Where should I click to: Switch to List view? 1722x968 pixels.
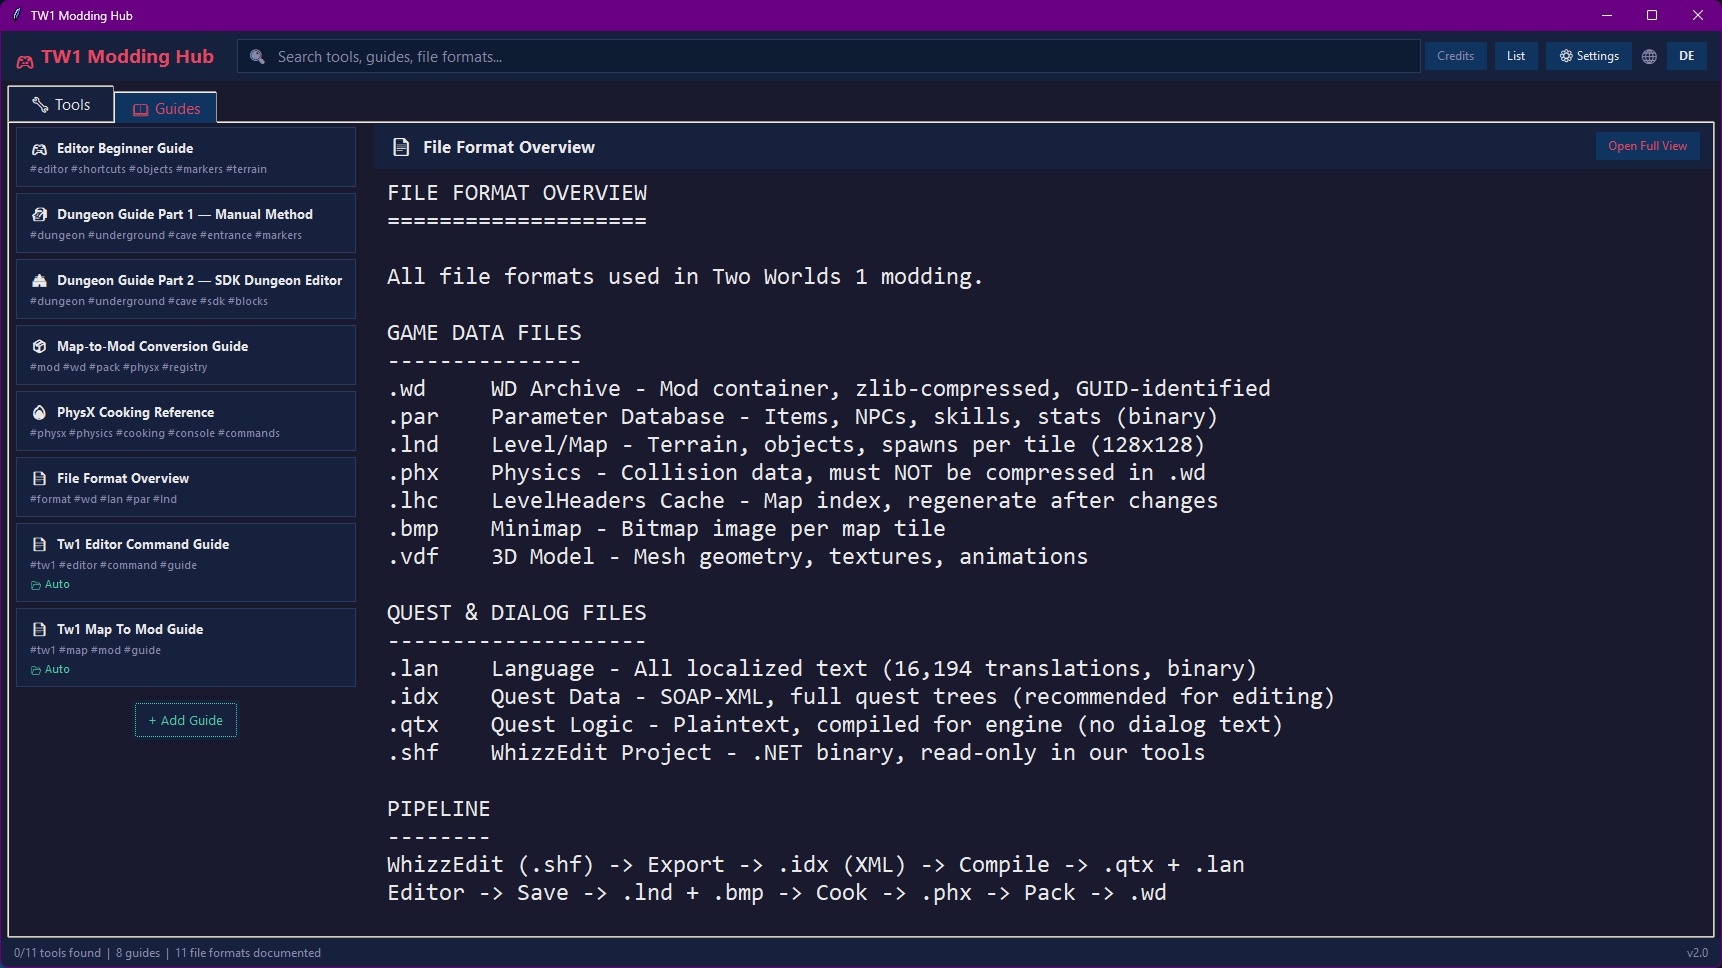tap(1516, 56)
